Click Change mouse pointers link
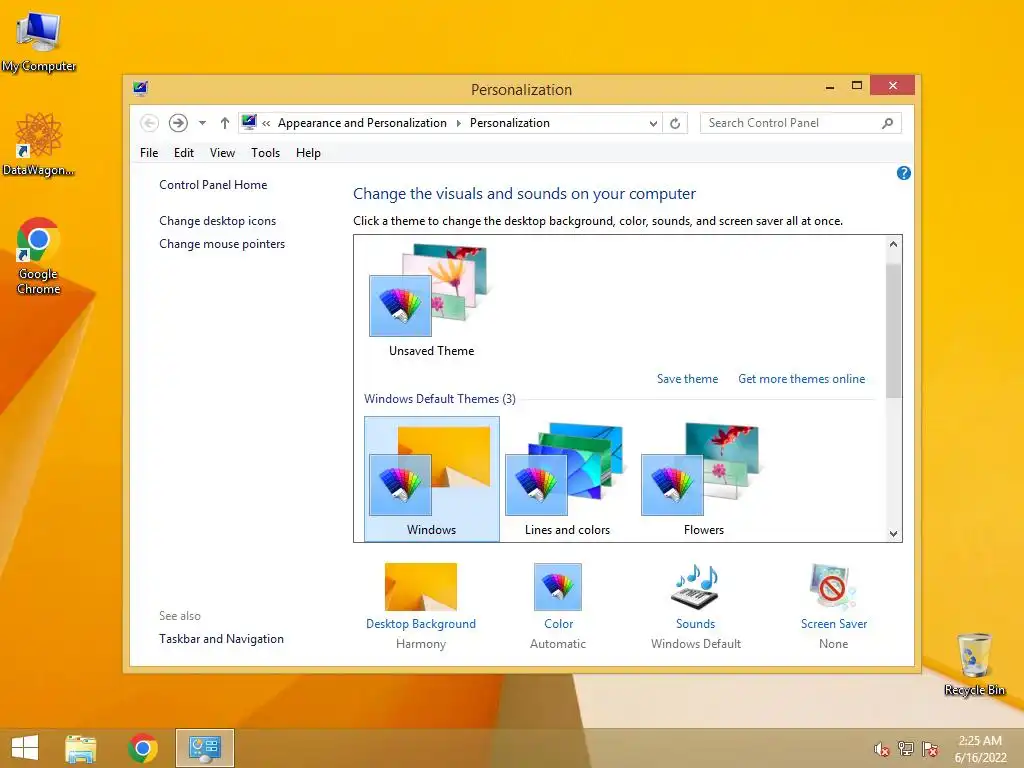 point(222,244)
